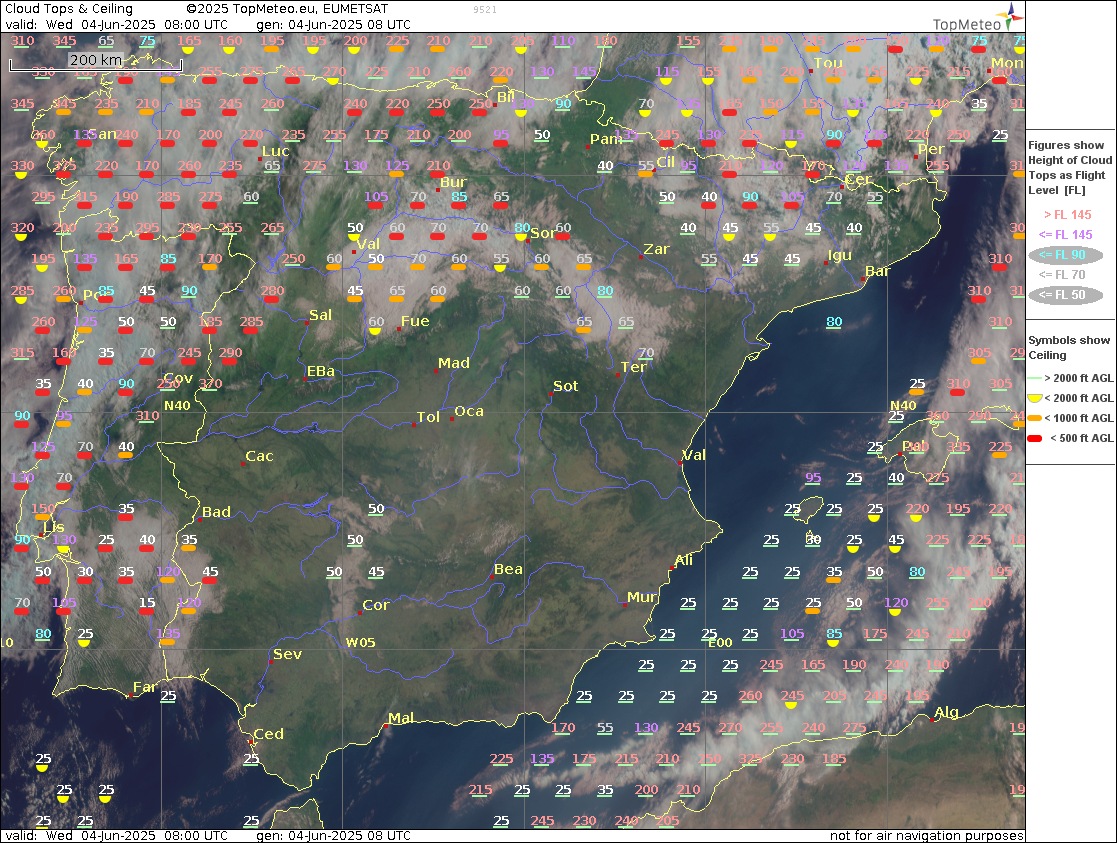The width and height of the screenshot is (1117, 843).
Task: Click the 'Fue' city label
Action: pos(415,321)
